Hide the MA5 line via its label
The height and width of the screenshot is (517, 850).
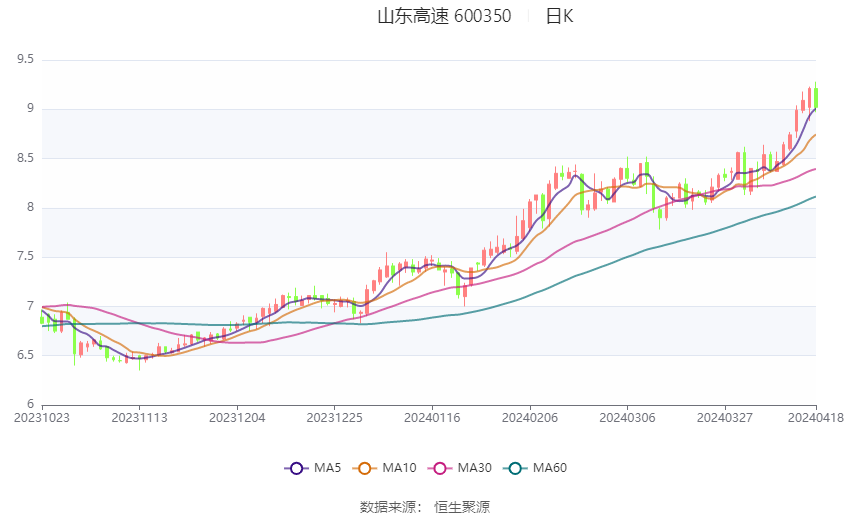pos(327,468)
